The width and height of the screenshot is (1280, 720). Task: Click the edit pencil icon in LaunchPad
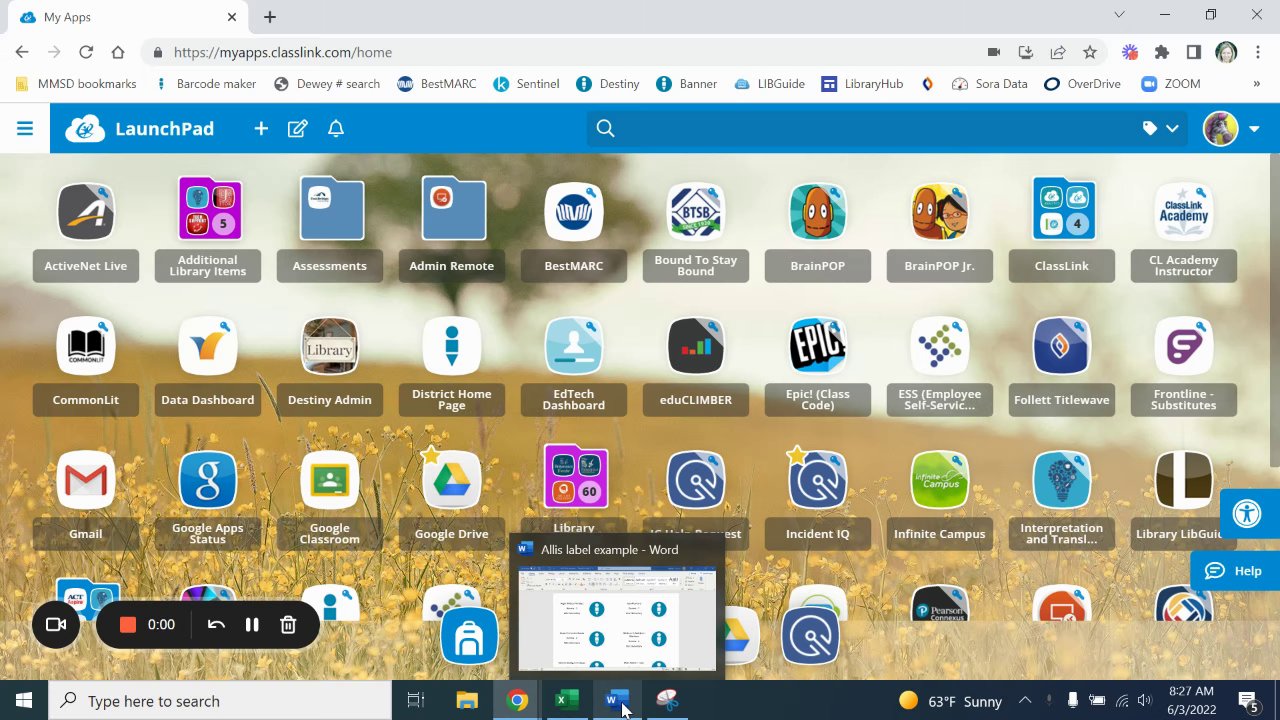[x=297, y=128]
